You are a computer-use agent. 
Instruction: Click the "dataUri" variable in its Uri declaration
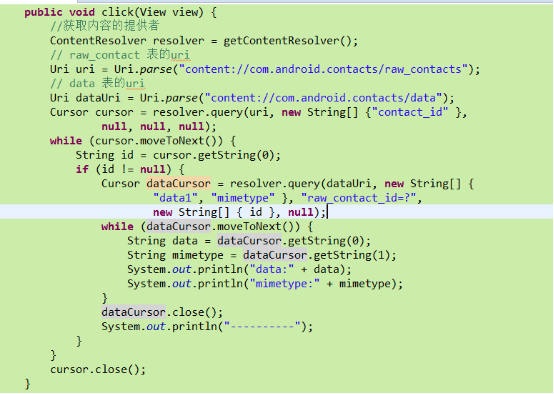coord(98,98)
